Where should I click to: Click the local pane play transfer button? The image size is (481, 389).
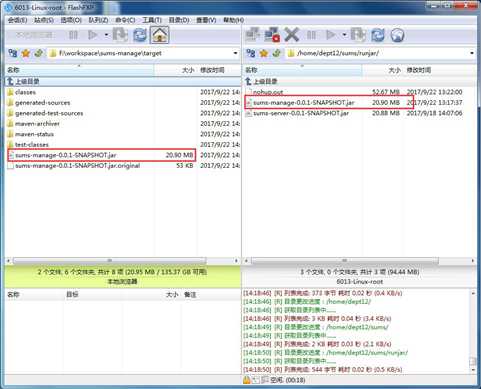coord(92,35)
